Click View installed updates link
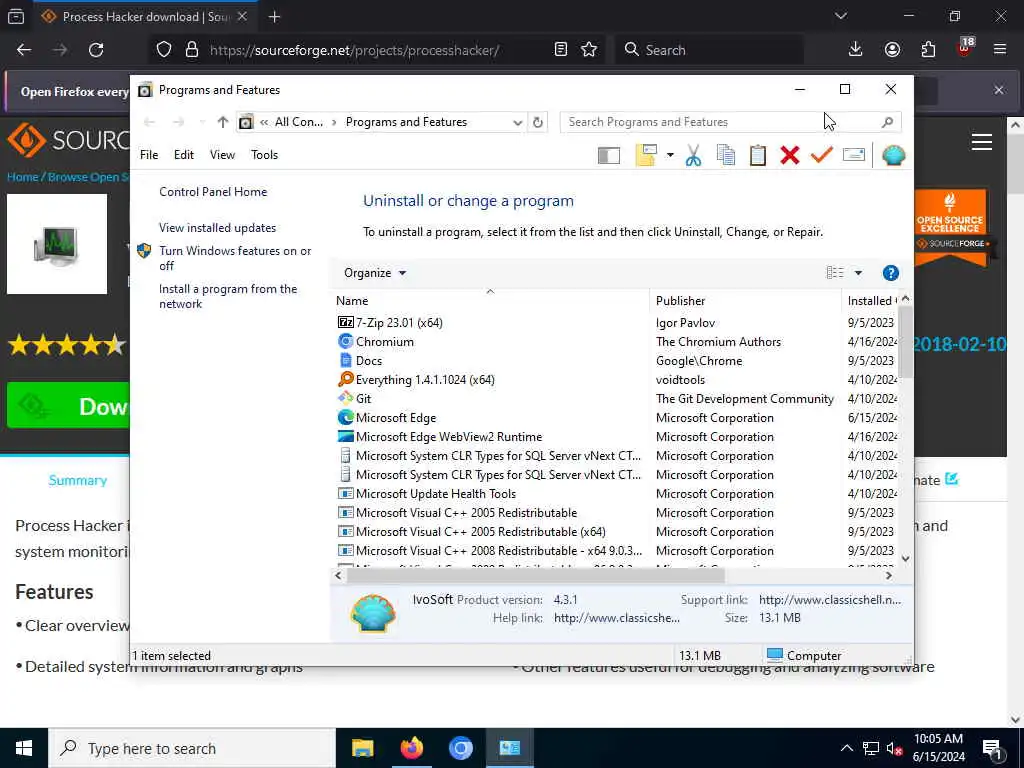 pyautogui.click(x=217, y=228)
